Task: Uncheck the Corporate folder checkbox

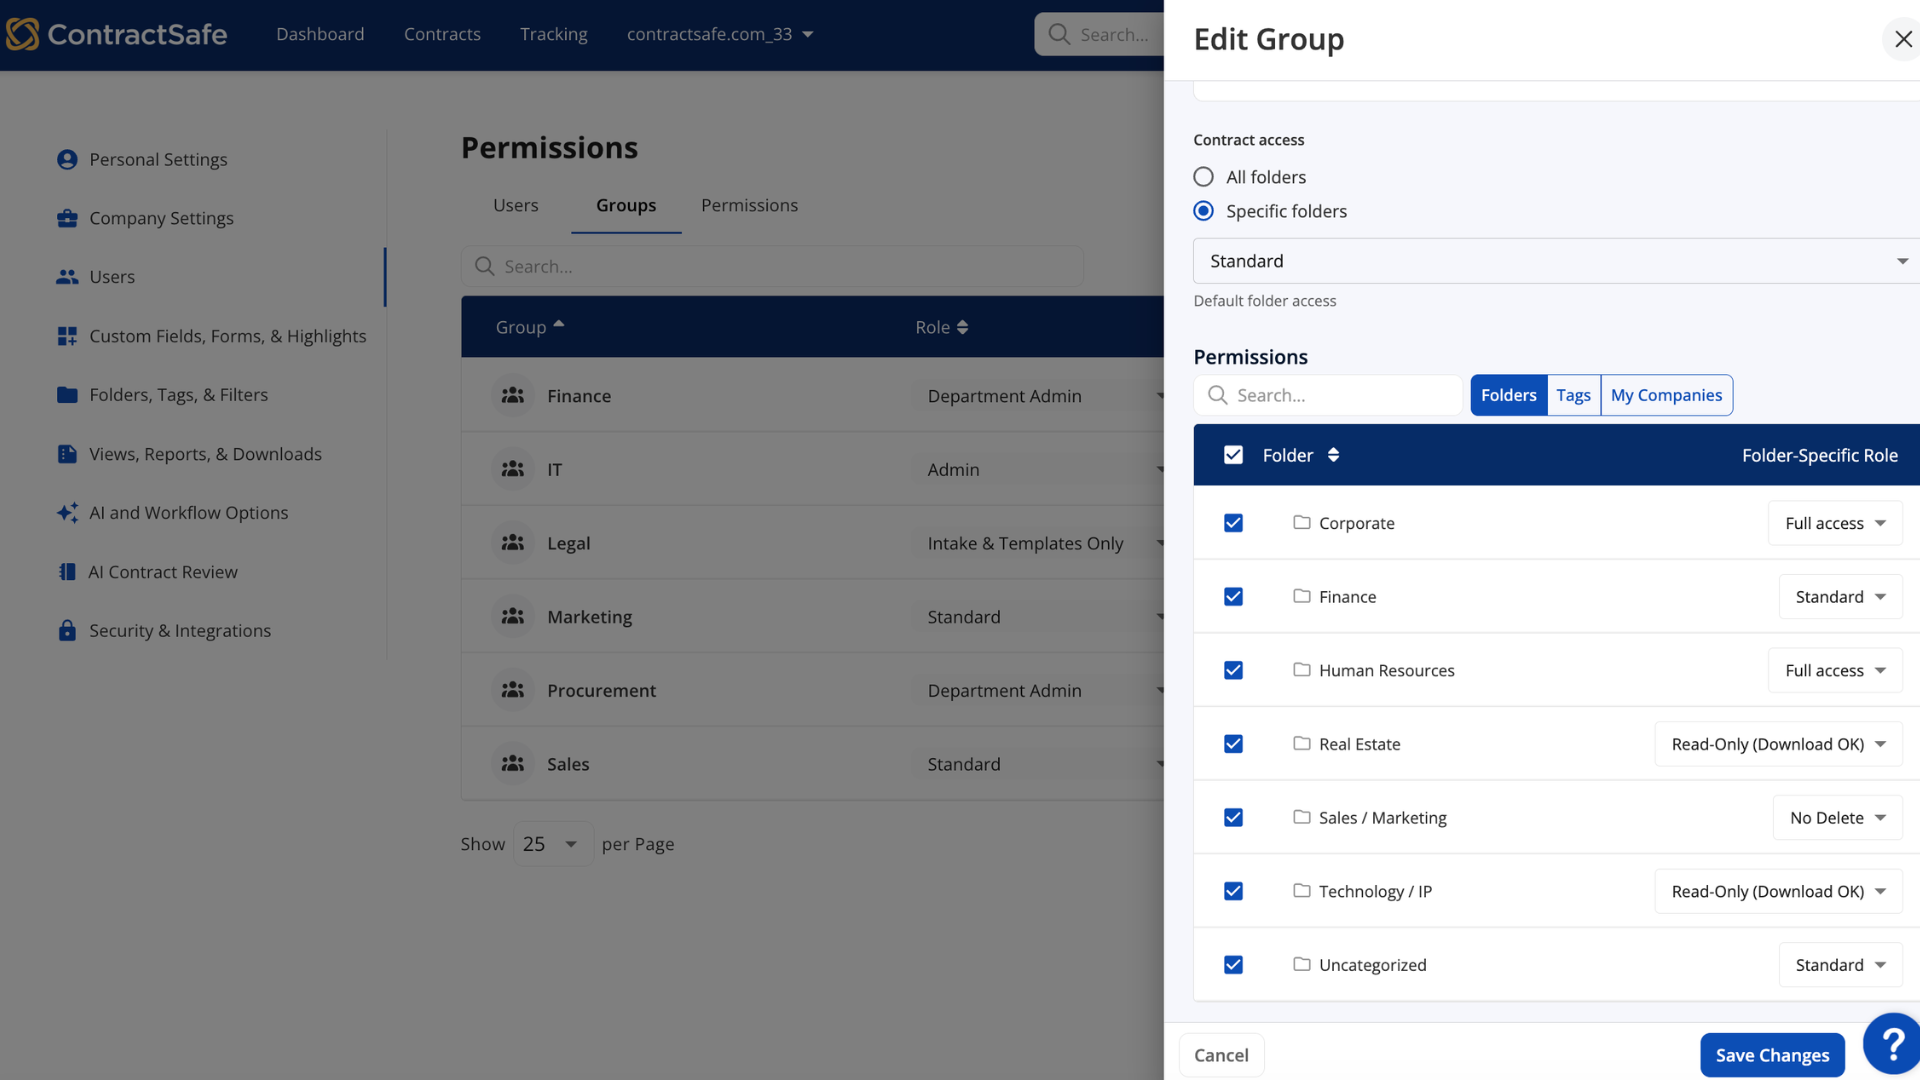Action: coord(1233,523)
